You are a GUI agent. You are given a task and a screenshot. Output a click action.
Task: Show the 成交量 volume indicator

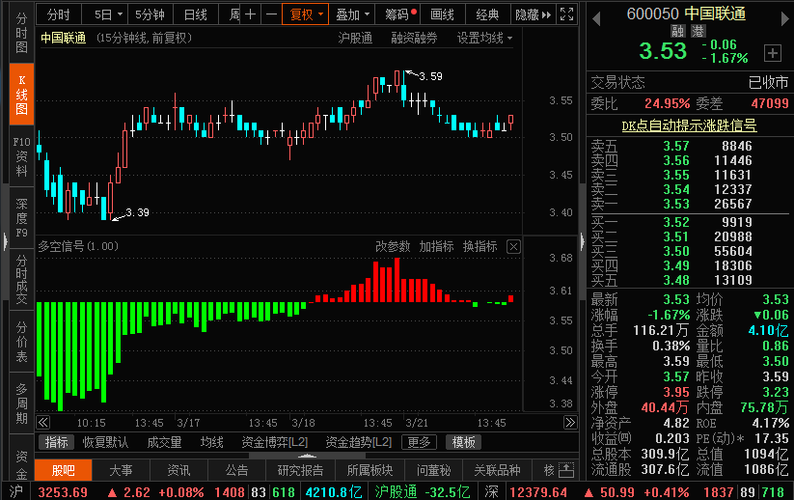(164, 442)
